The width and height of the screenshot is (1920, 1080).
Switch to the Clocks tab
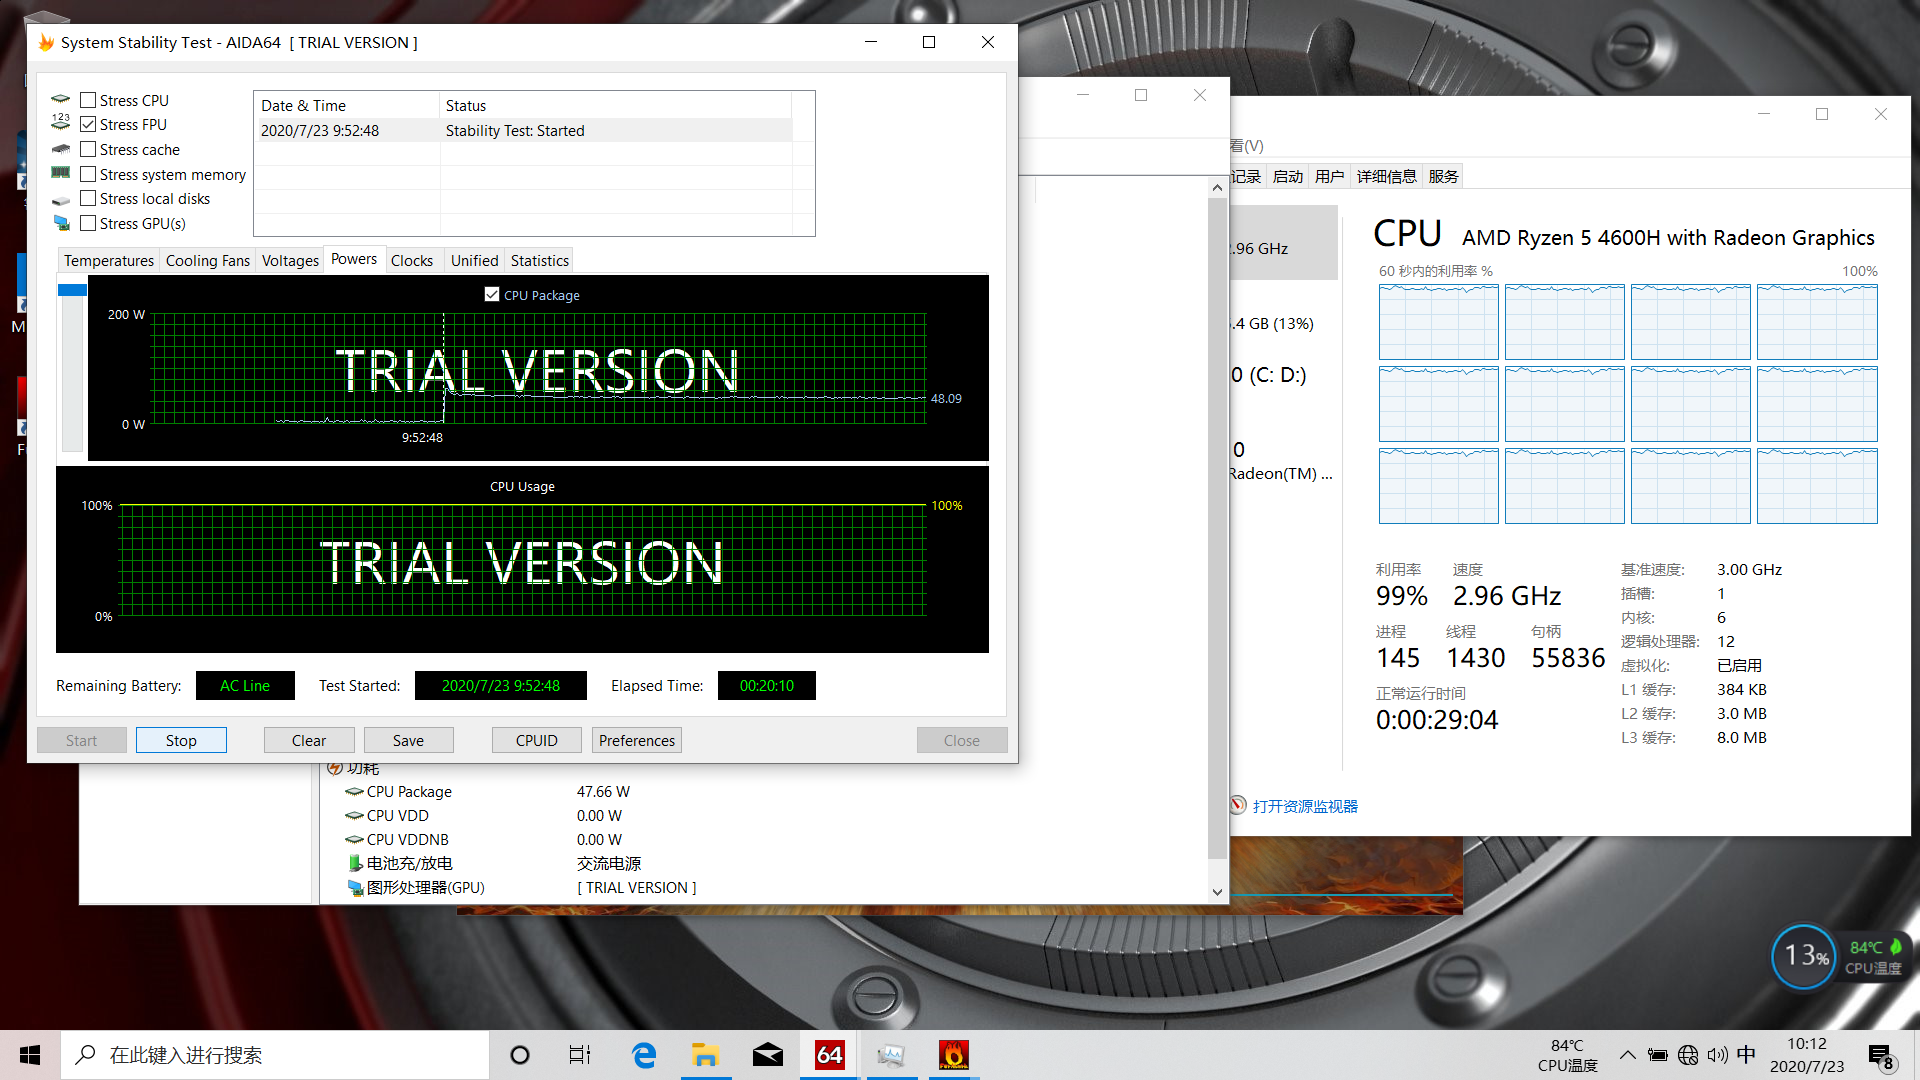pyautogui.click(x=412, y=260)
